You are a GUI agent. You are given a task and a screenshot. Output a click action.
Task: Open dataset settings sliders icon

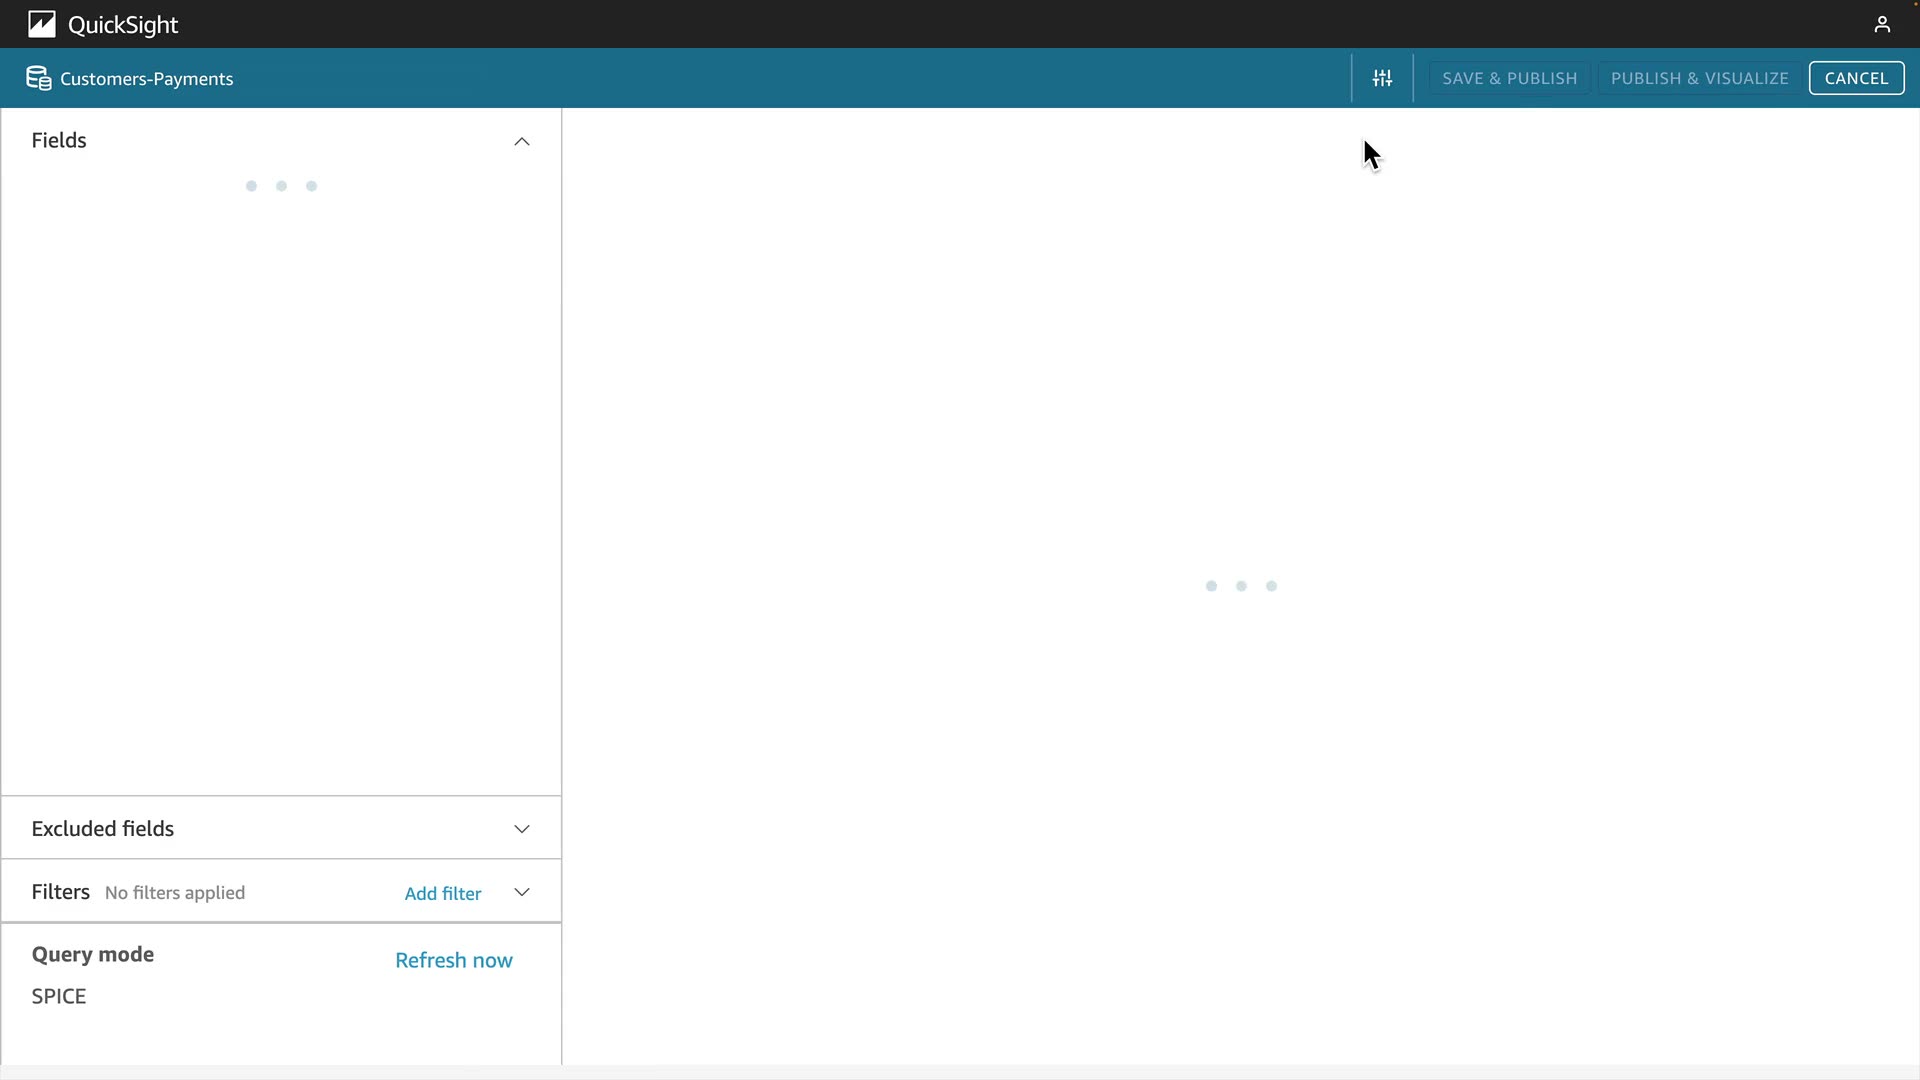pos(1382,78)
